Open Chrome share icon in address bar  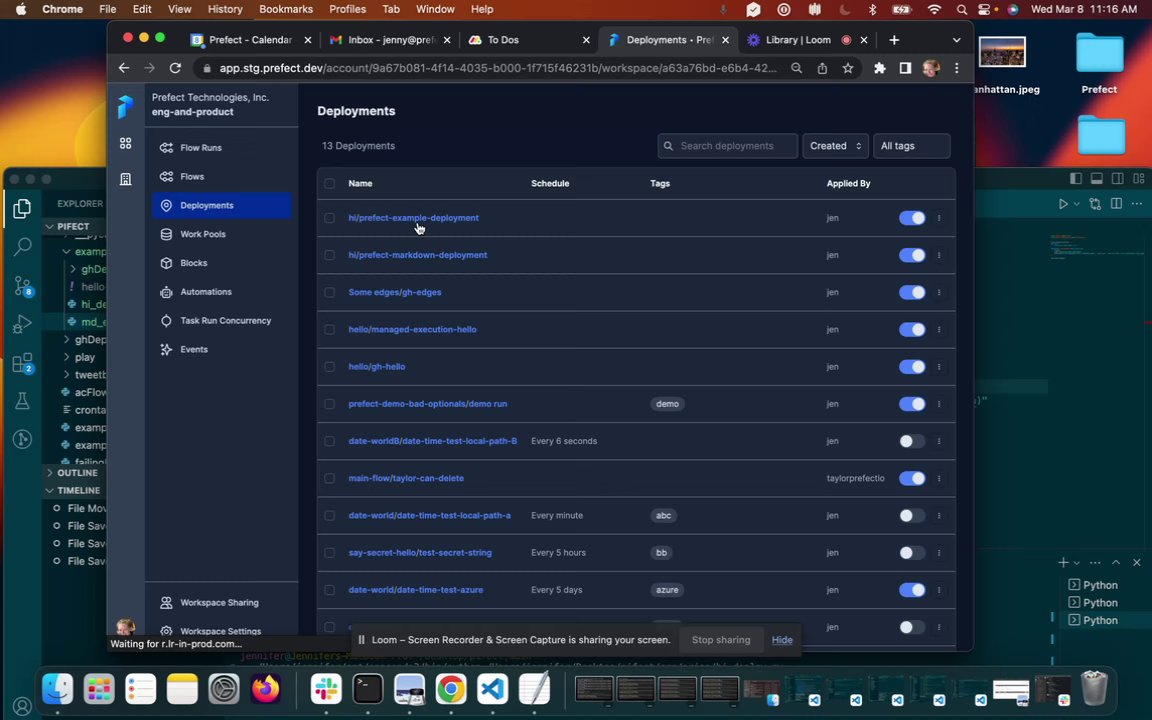[822, 68]
